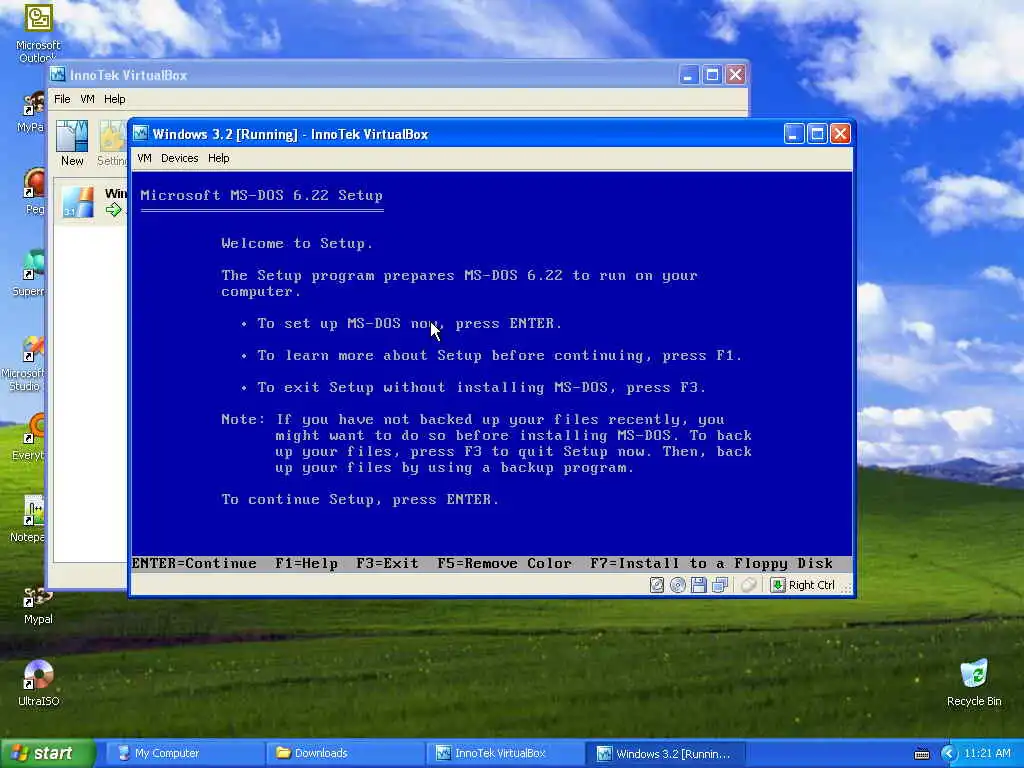
Task: Maximize the InnoTek VirtualBox manager window
Action: (712, 75)
